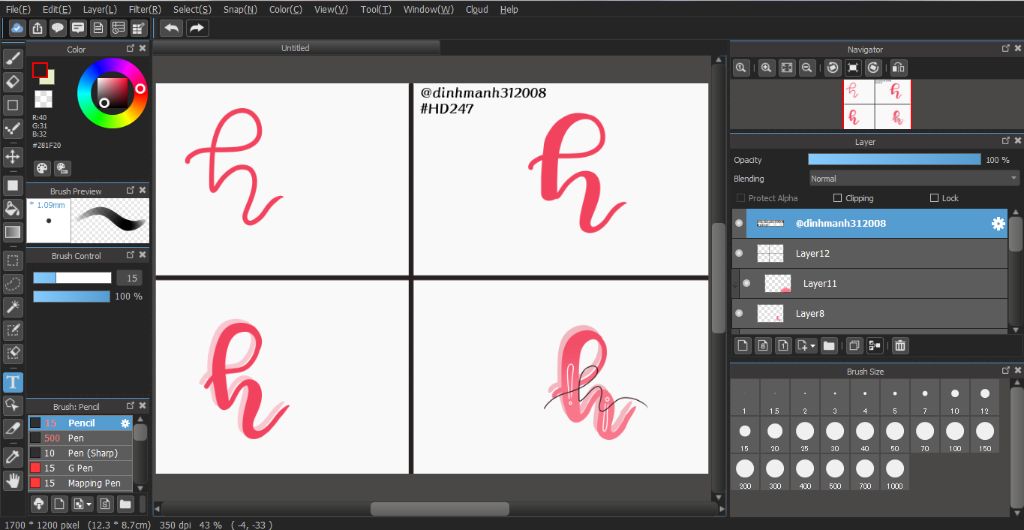Click the export share icon in toolbar
The image size is (1024, 530).
38,28
